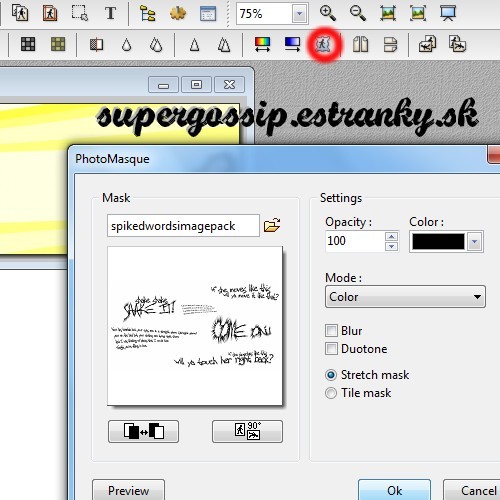Click the Cancel button
Image resolution: width=500 pixels, height=500 pixels.
[473, 490]
